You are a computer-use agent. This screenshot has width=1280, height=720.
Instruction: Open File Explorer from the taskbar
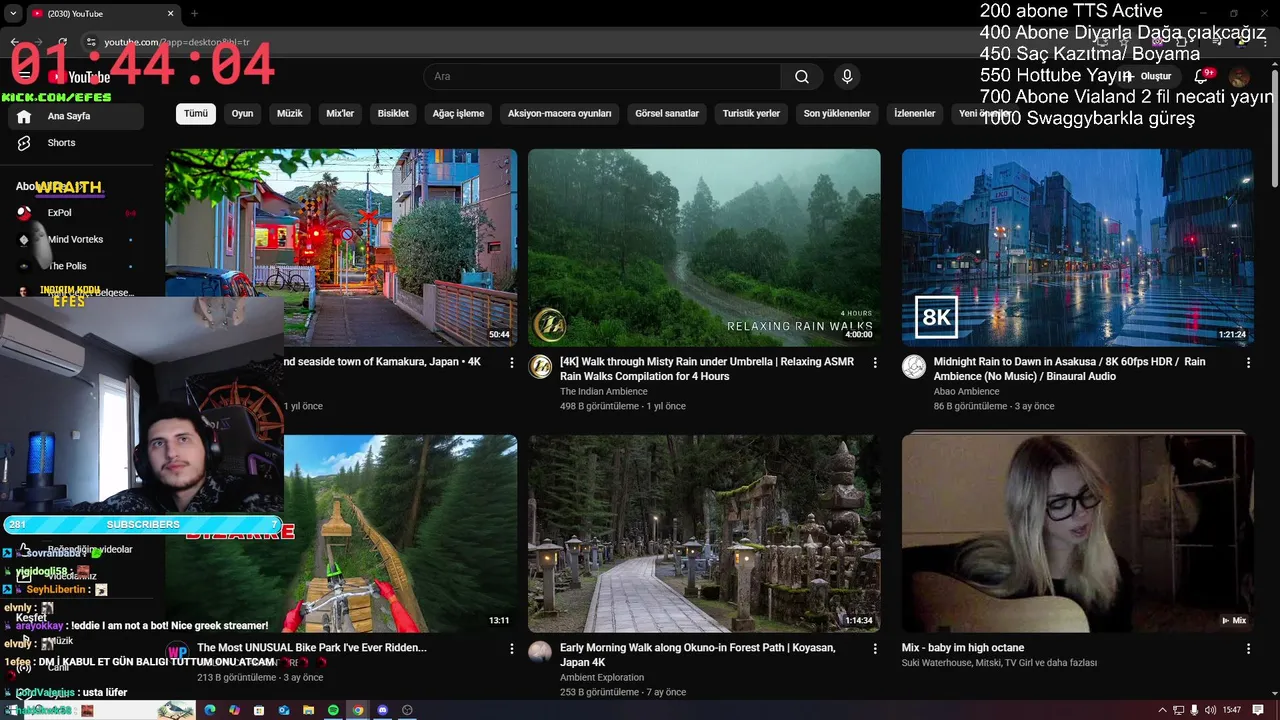(309, 710)
